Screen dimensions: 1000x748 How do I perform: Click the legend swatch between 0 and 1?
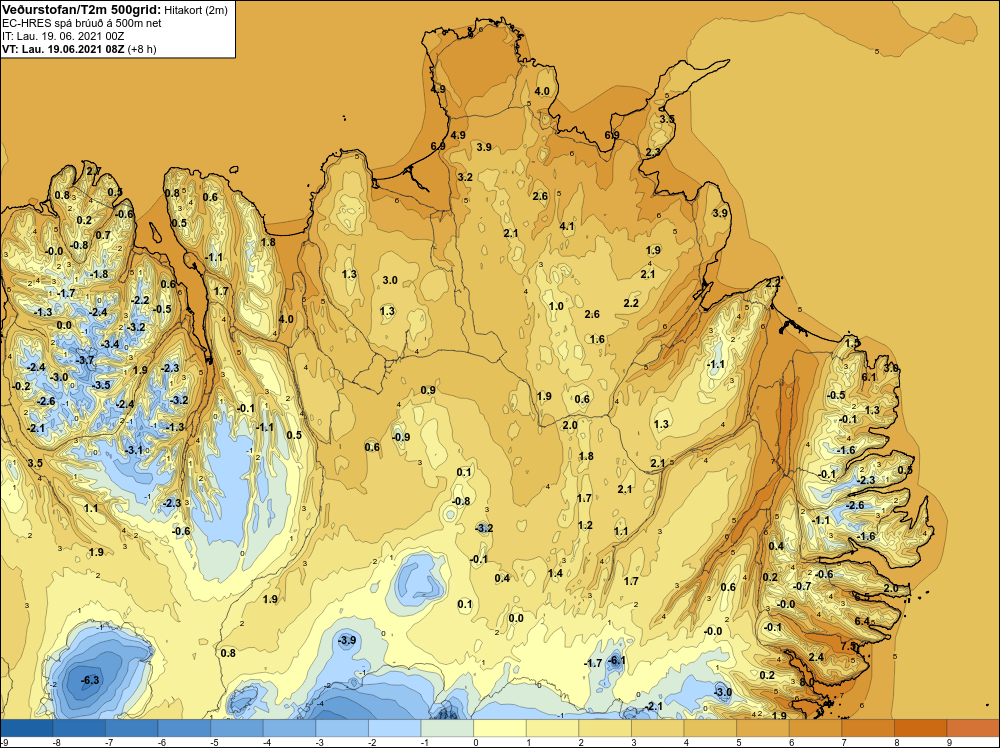[x=500, y=728]
